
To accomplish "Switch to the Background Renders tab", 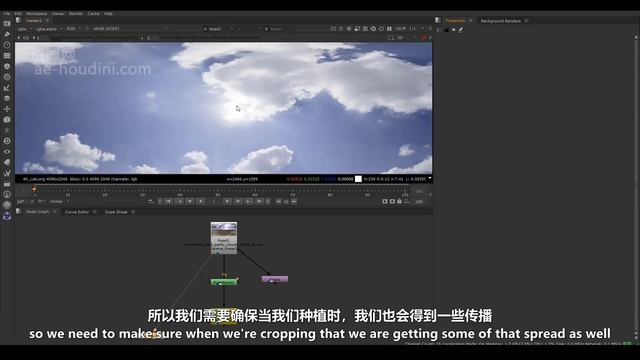I will (x=500, y=21).
